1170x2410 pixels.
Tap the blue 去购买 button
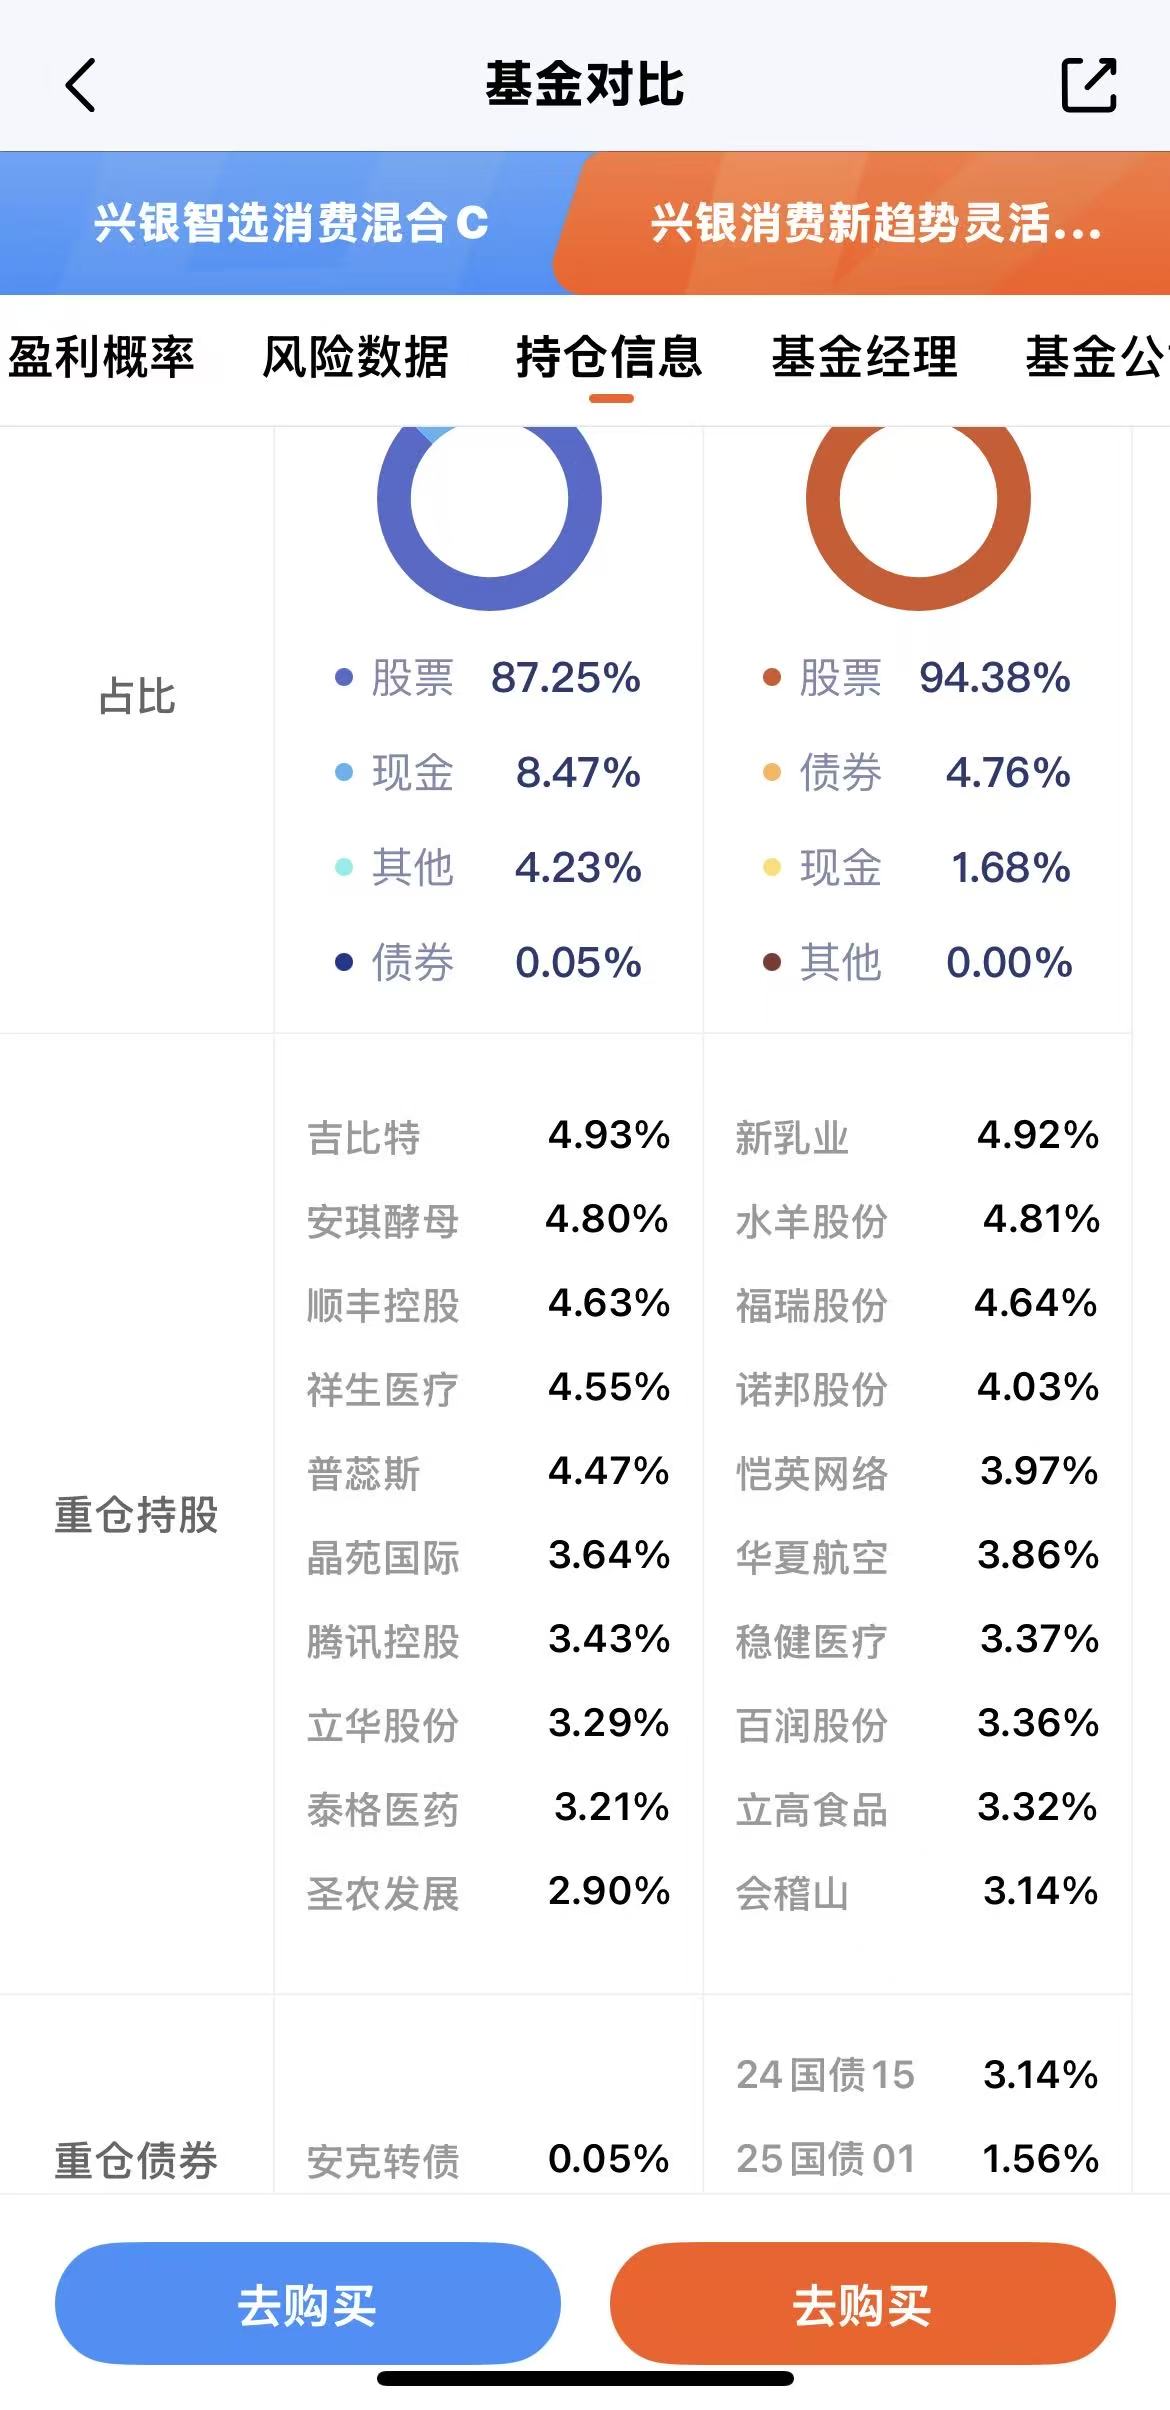308,2305
